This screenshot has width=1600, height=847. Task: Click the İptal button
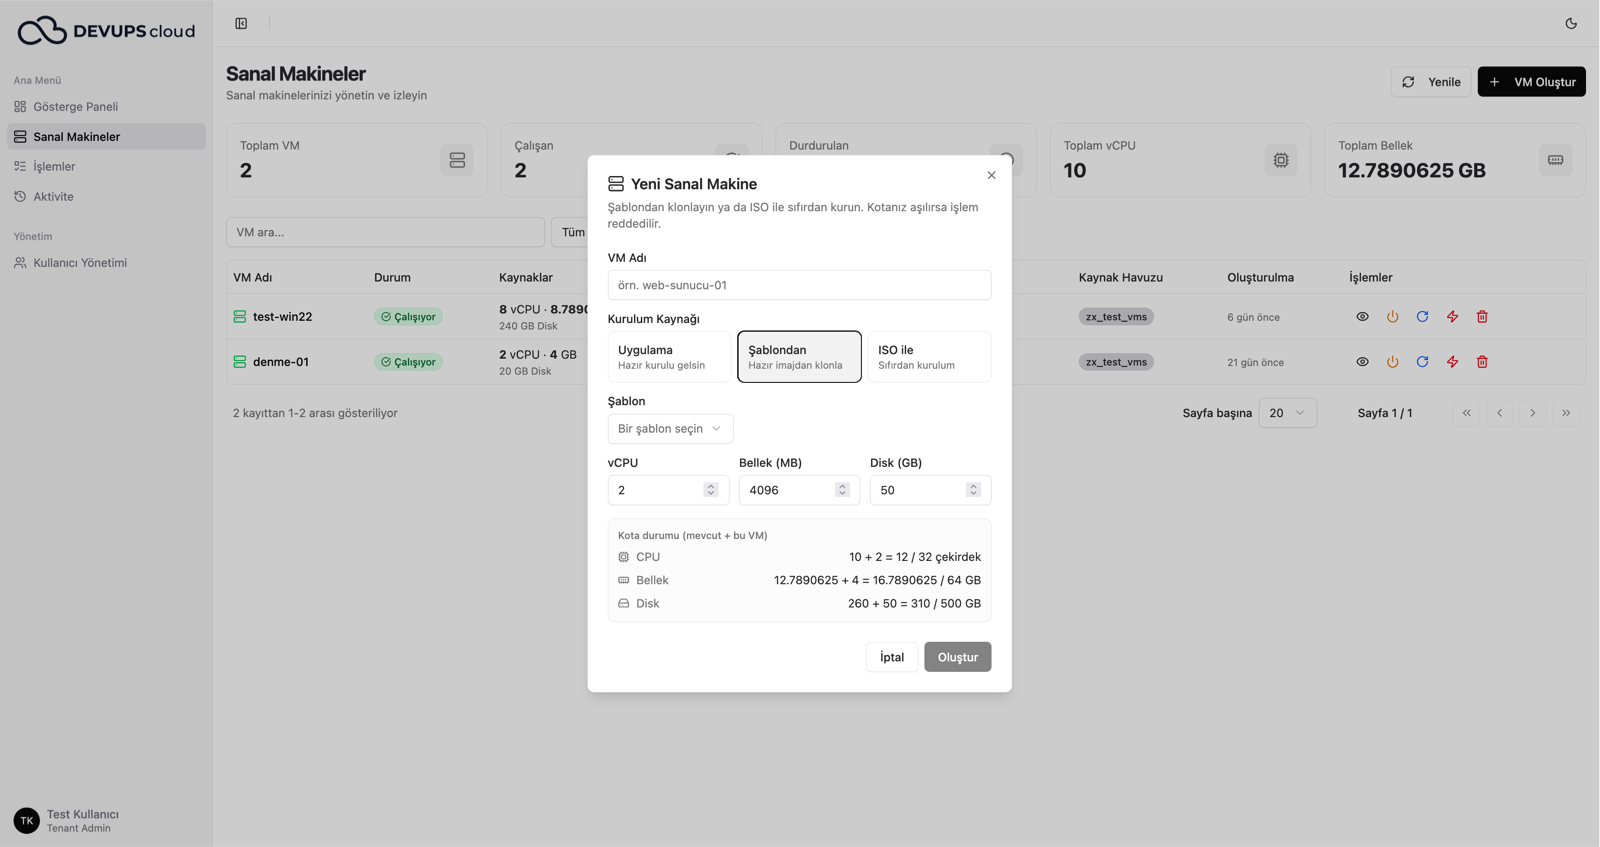[892, 657]
